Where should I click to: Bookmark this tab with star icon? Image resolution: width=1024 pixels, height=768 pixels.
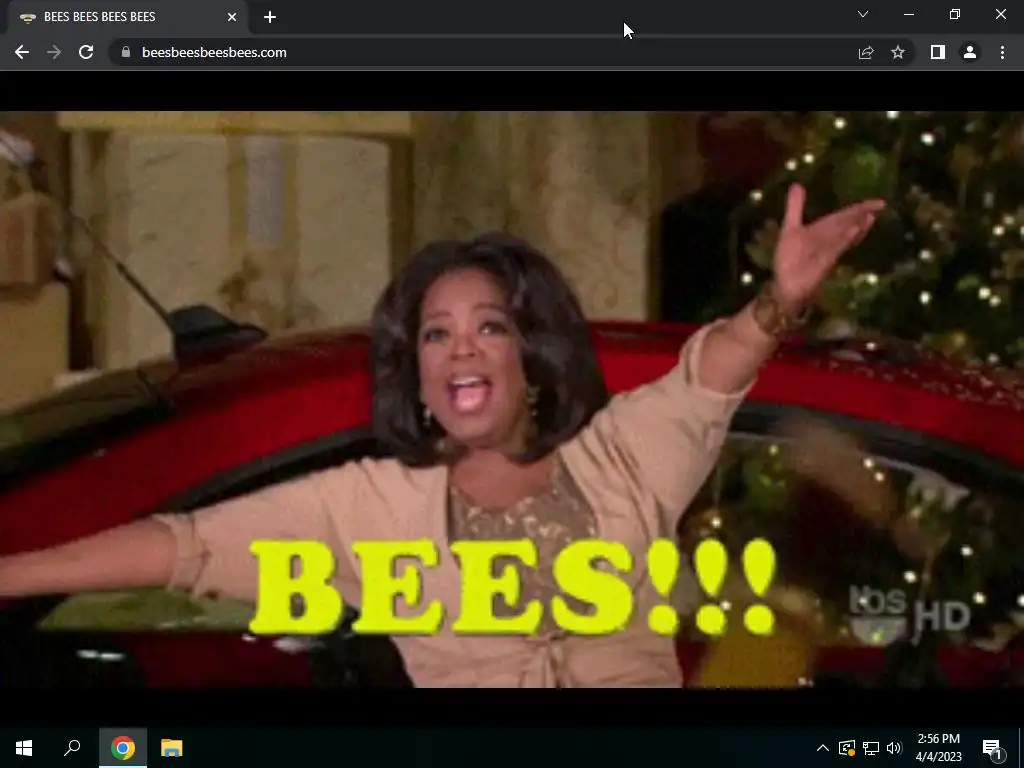coord(898,52)
